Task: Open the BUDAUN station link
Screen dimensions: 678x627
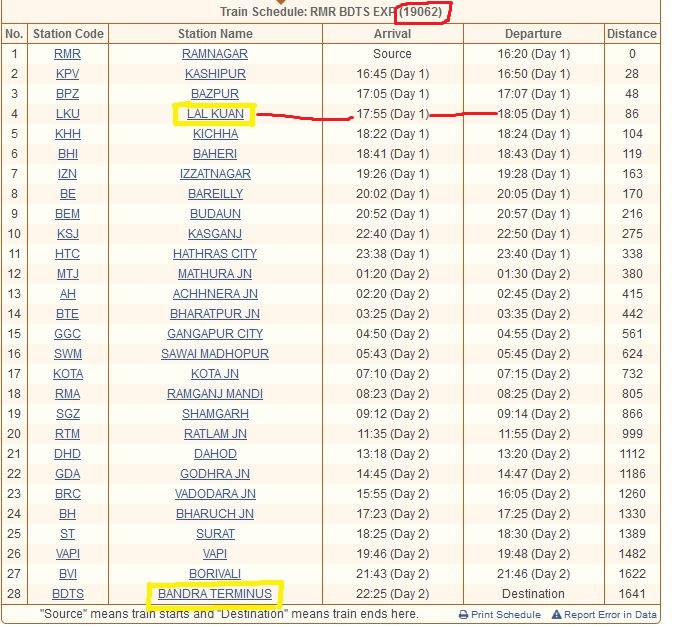Action: pos(215,214)
